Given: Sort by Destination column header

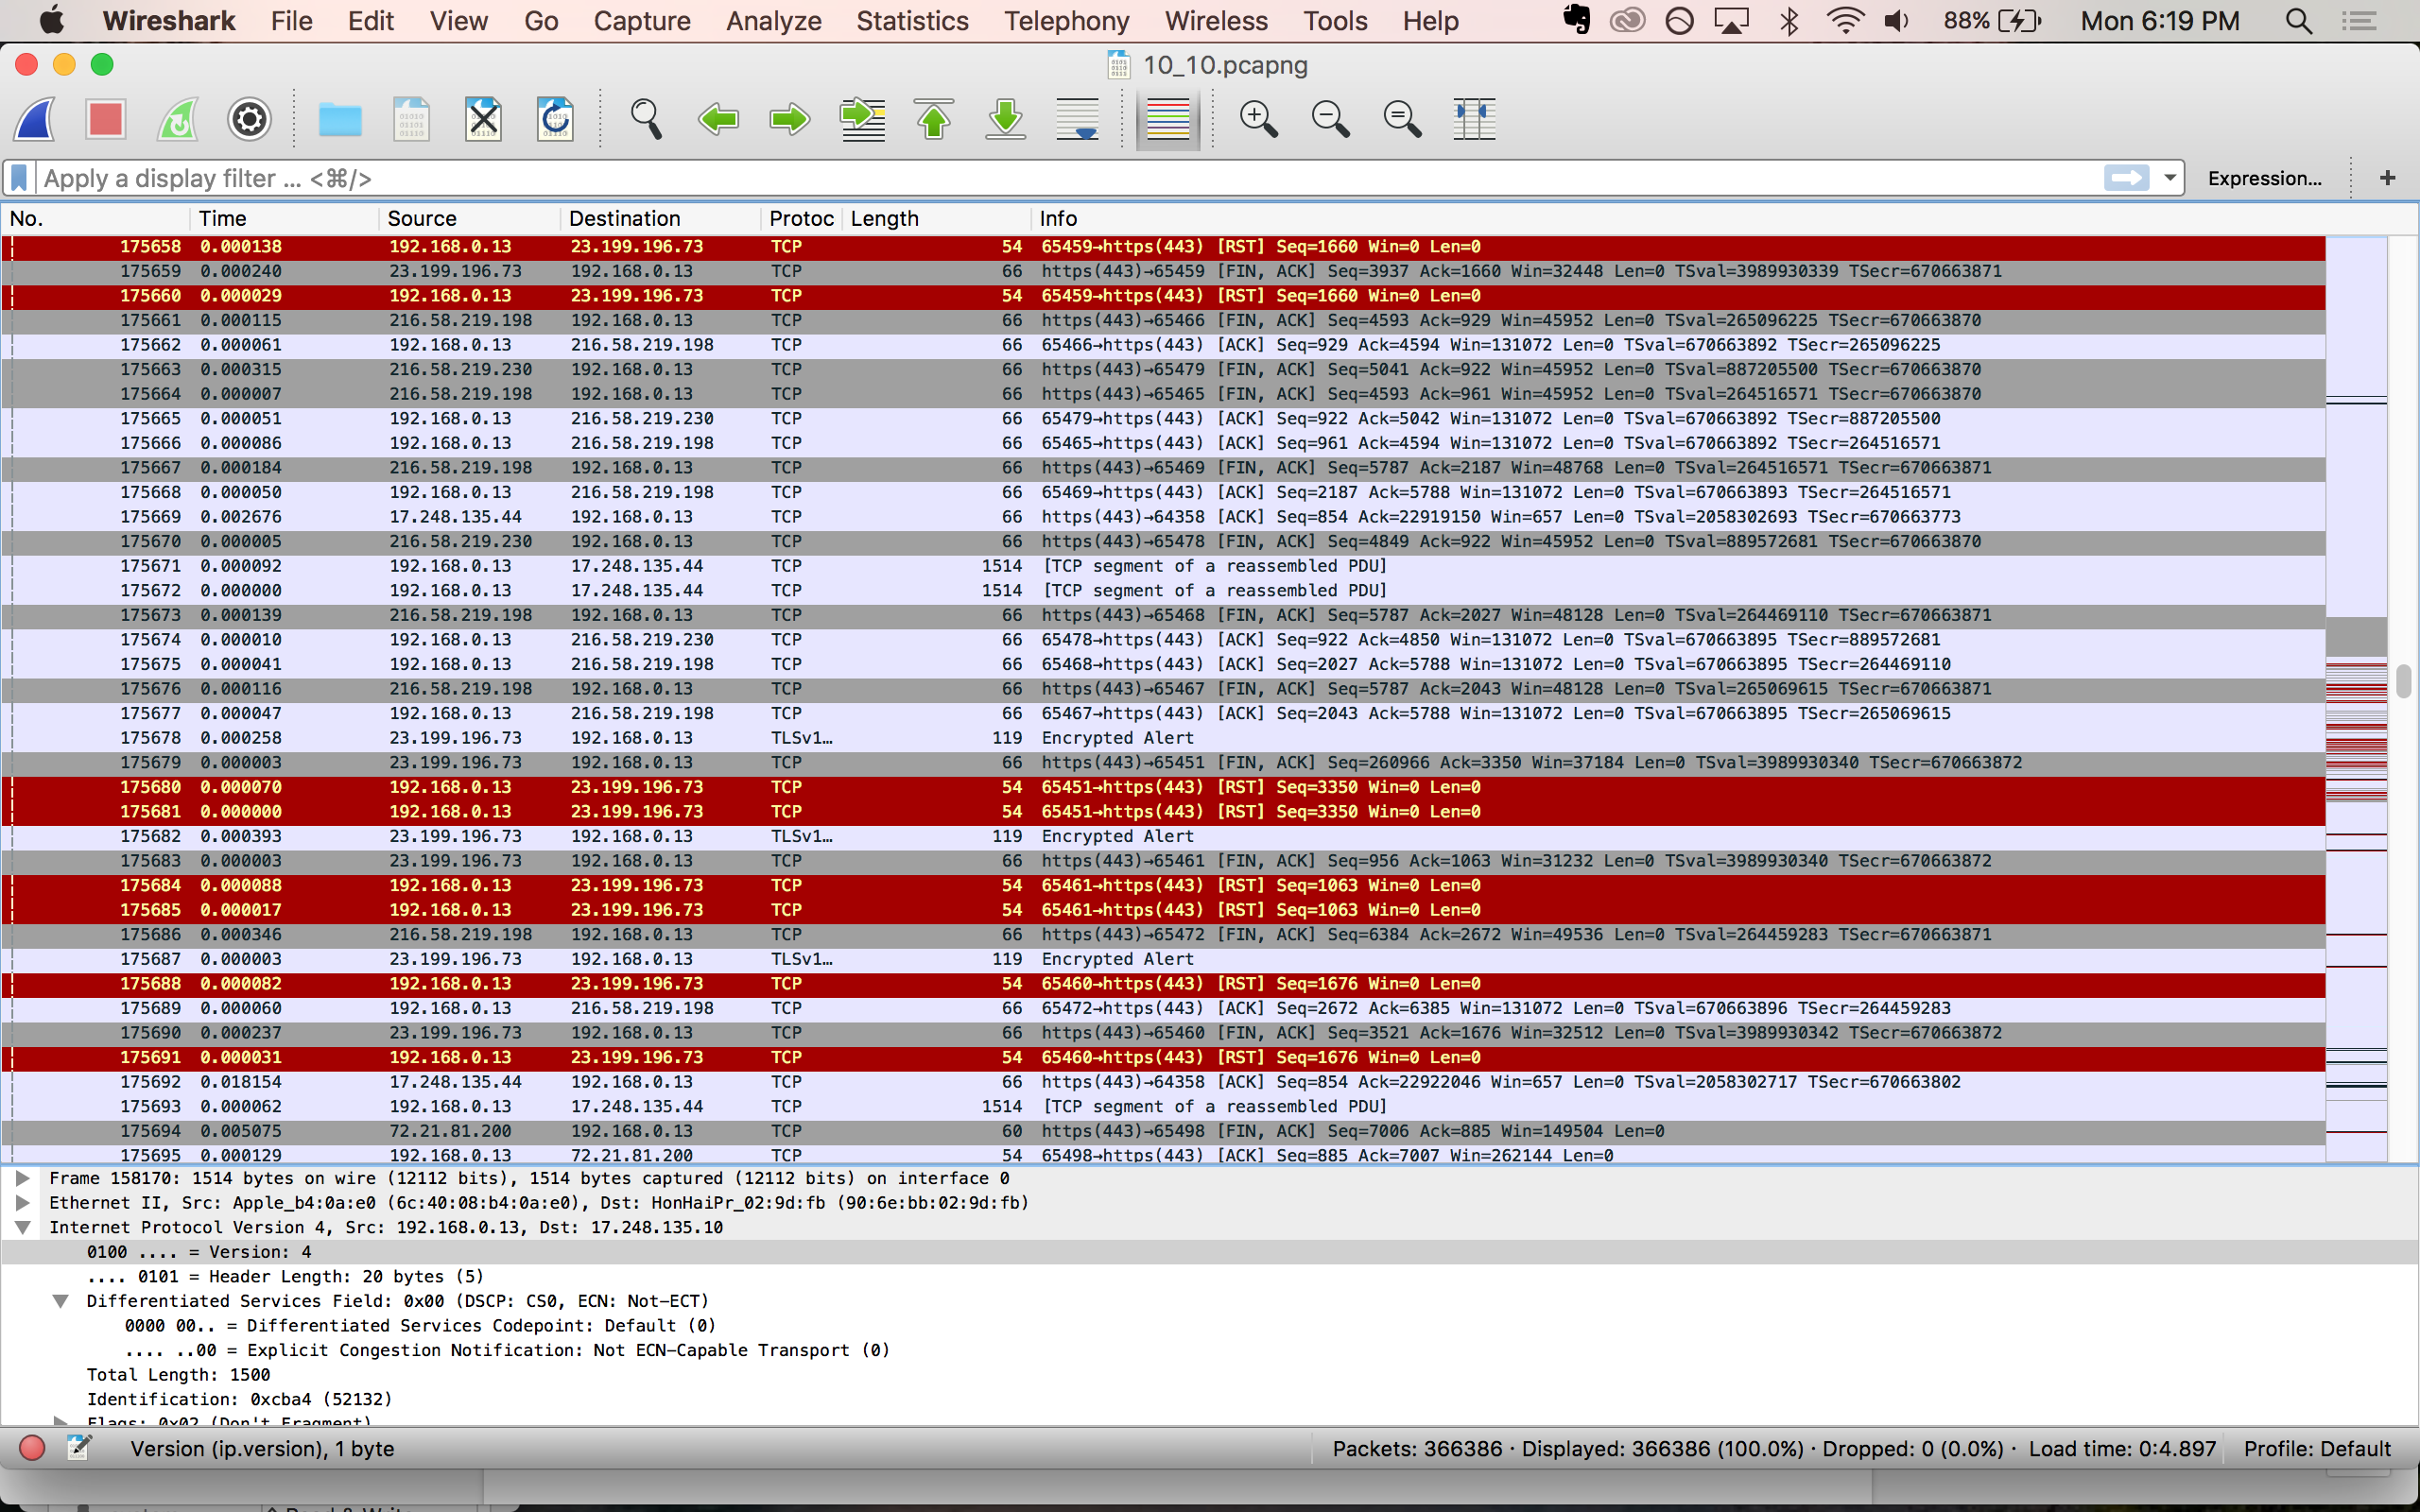Looking at the screenshot, I should 660,218.
